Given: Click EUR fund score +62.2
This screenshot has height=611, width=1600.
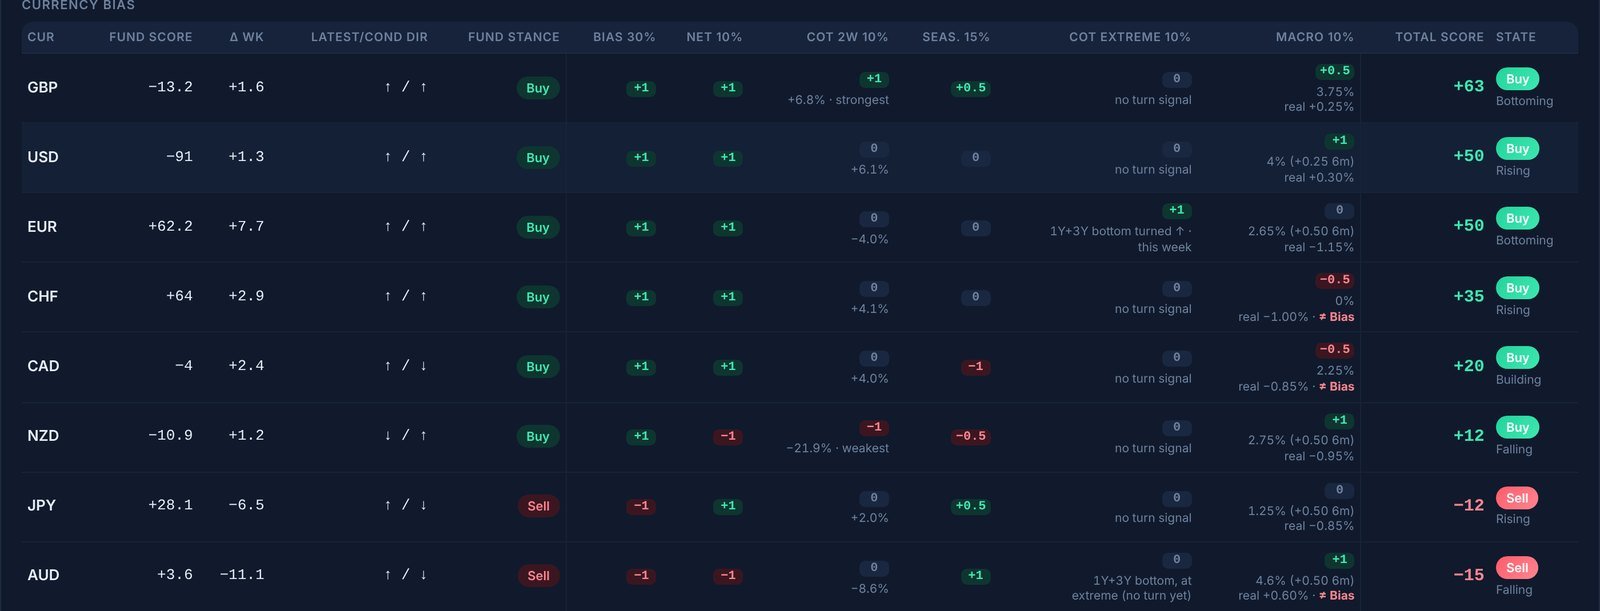Looking at the screenshot, I should pyautogui.click(x=170, y=227).
